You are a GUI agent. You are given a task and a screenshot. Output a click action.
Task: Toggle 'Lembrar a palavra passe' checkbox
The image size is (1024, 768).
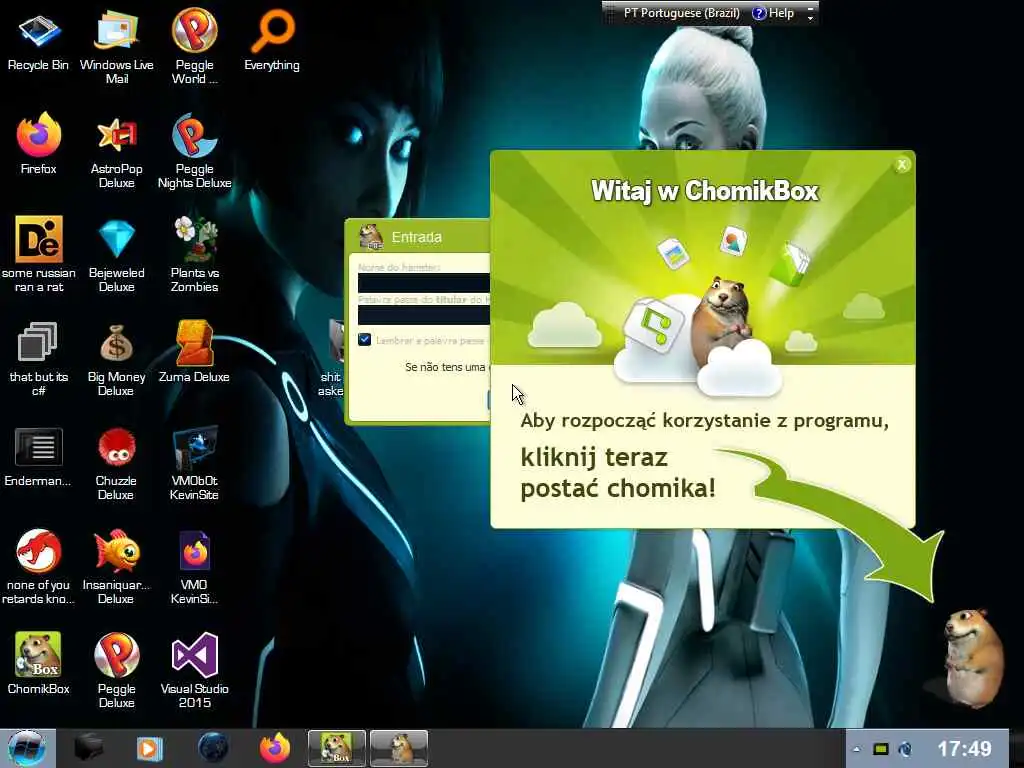[x=364, y=340]
